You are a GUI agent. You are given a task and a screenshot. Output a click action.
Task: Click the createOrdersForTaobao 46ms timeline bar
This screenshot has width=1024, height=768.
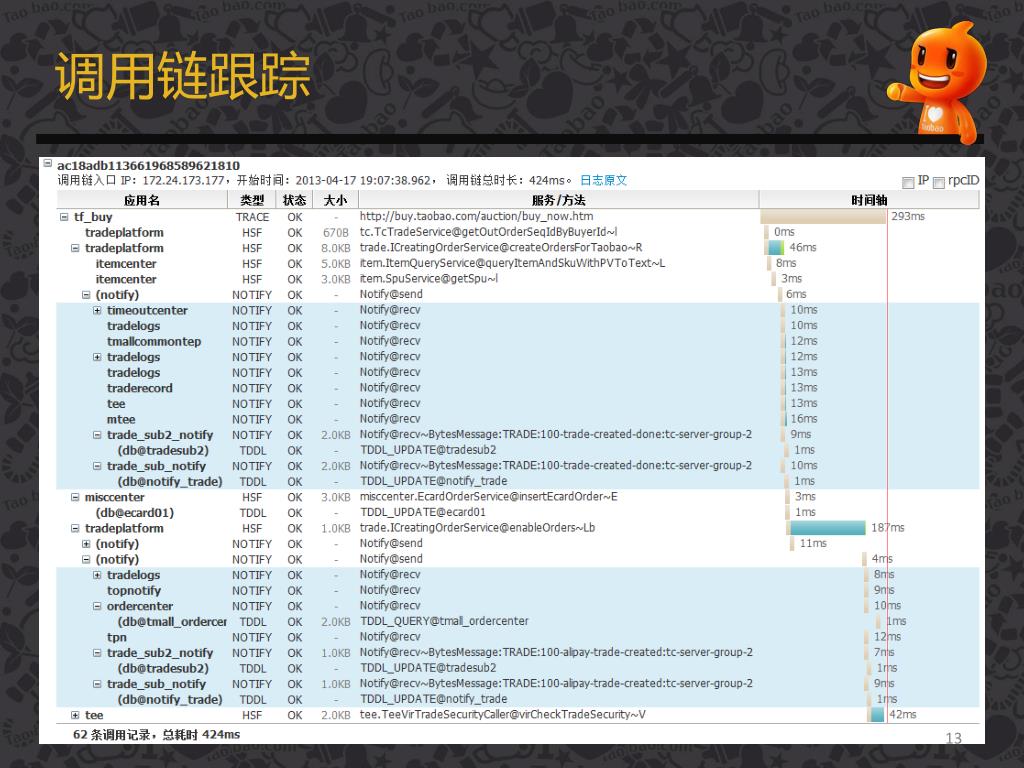click(775, 248)
